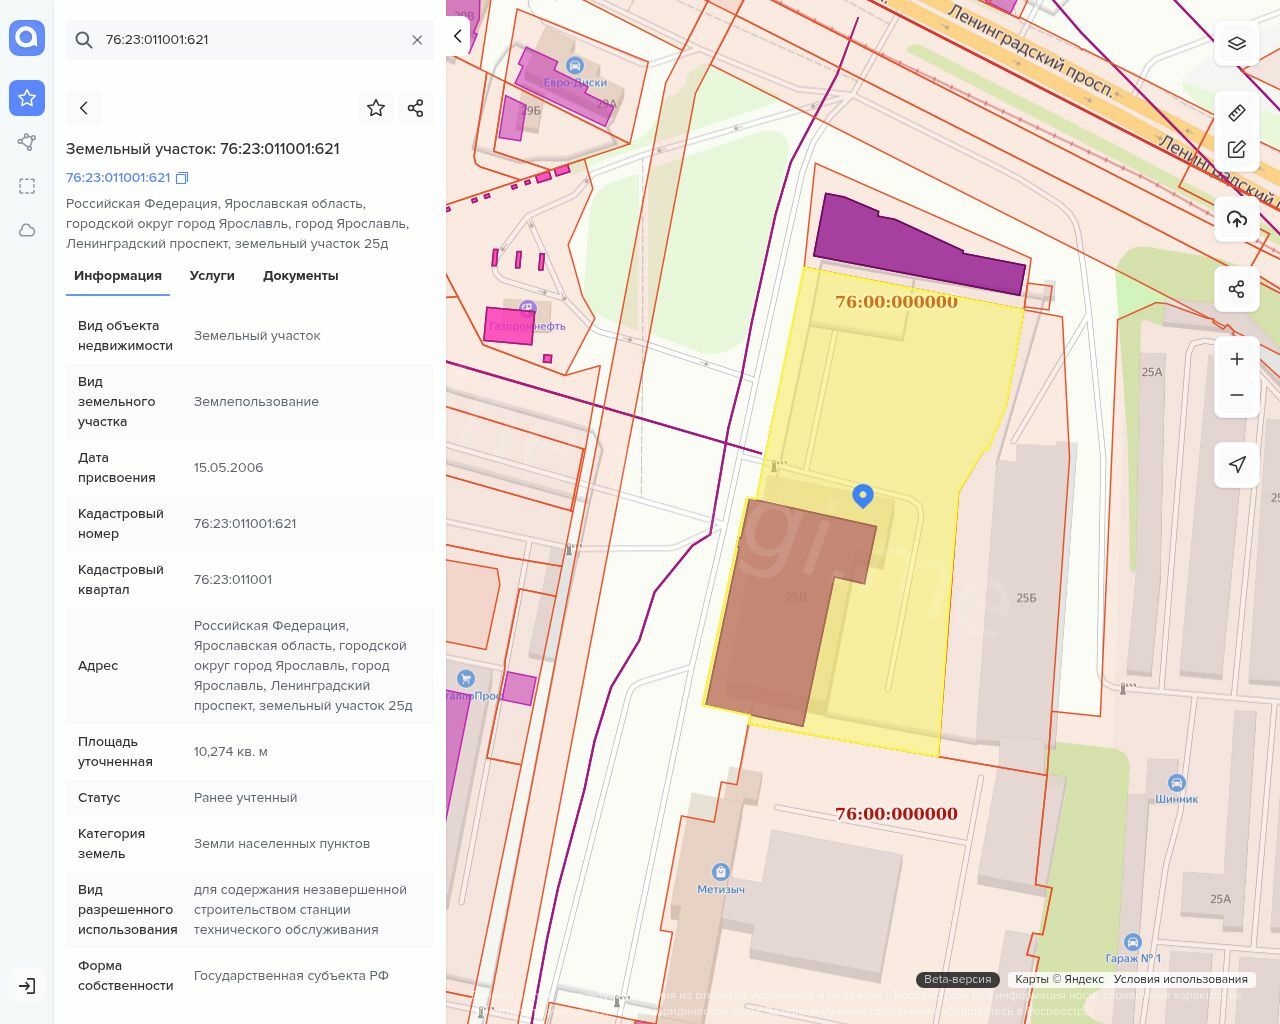1280x1024 pixels.
Task: Copy the cadastral number 76:23:011001:621
Action: [182, 178]
